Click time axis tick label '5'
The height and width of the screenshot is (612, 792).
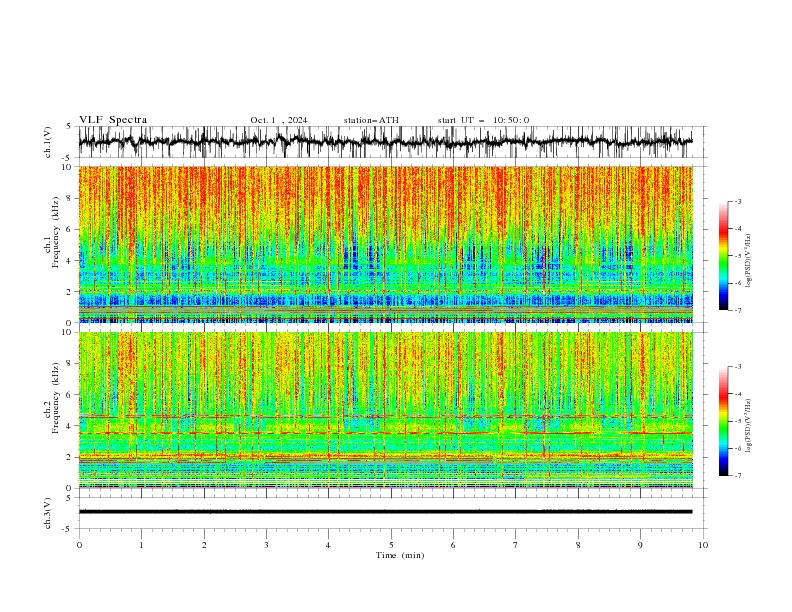pyautogui.click(x=391, y=545)
